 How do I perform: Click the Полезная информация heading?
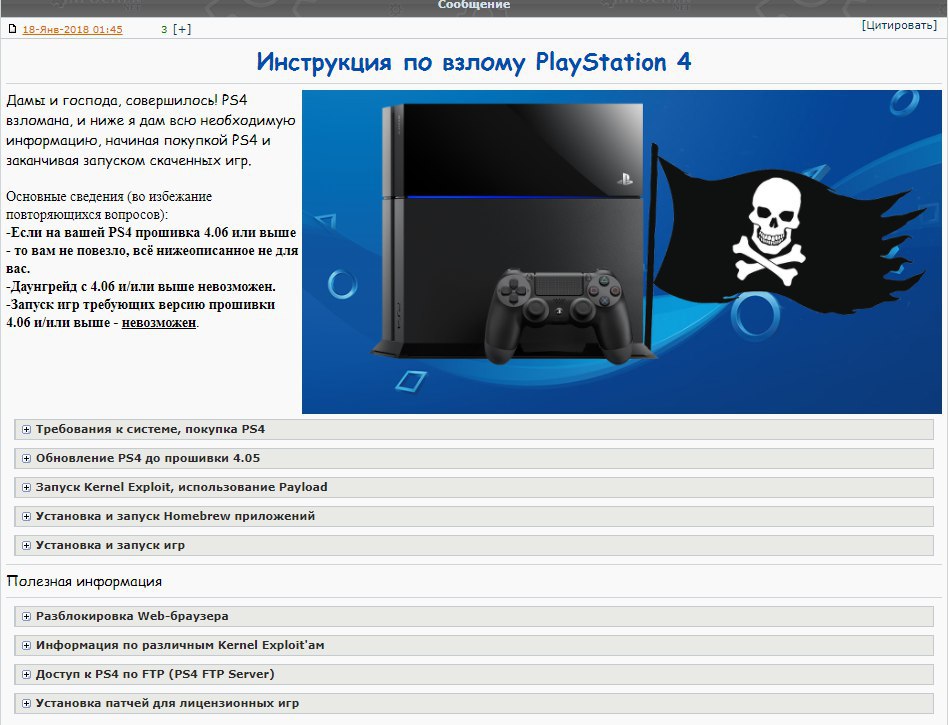pyautogui.click(x=84, y=582)
